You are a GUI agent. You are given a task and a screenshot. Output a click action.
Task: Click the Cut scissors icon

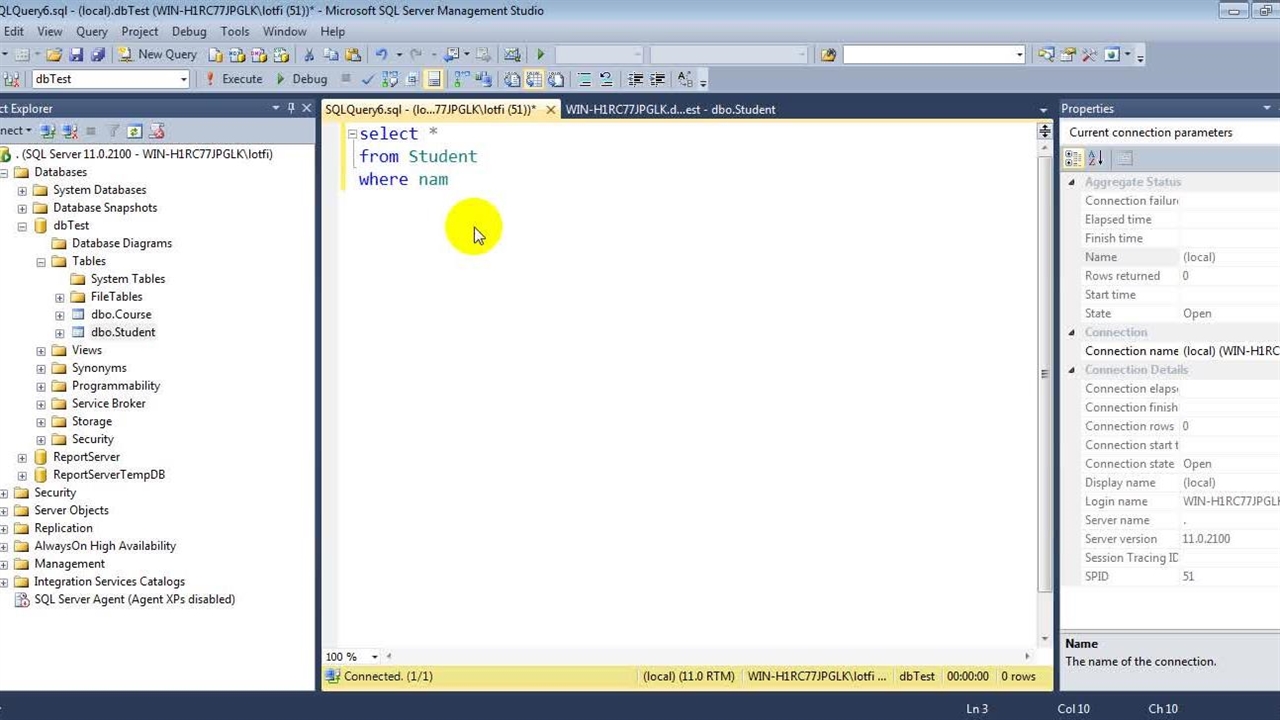coord(309,55)
